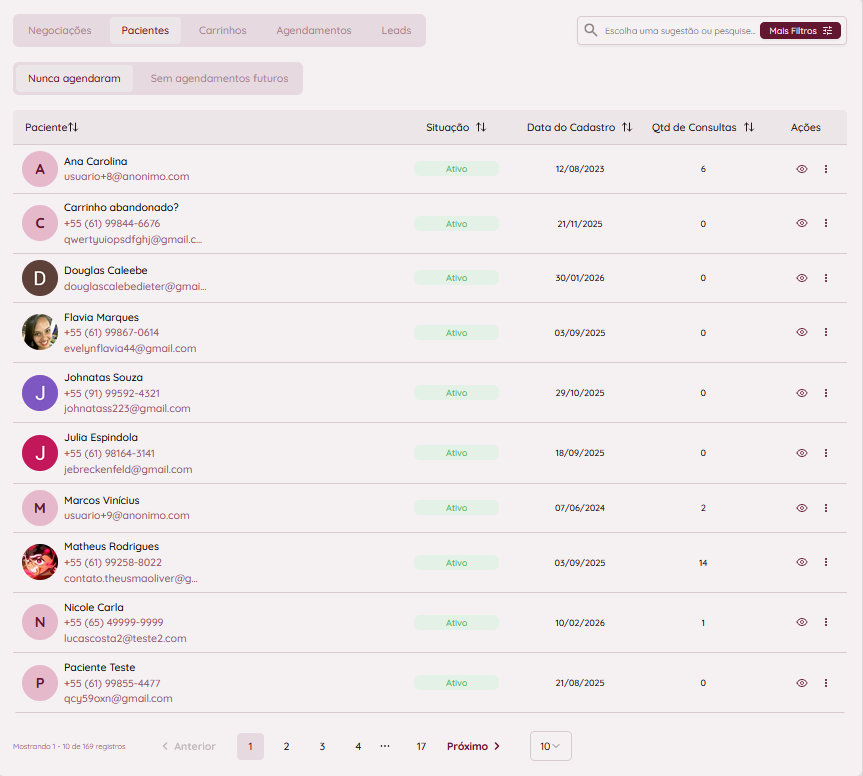Image resolution: width=863 pixels, height=776 pixels.
Task: View Matheus Rodrigues record via eye icon
Action: click(x=801, y=563)
